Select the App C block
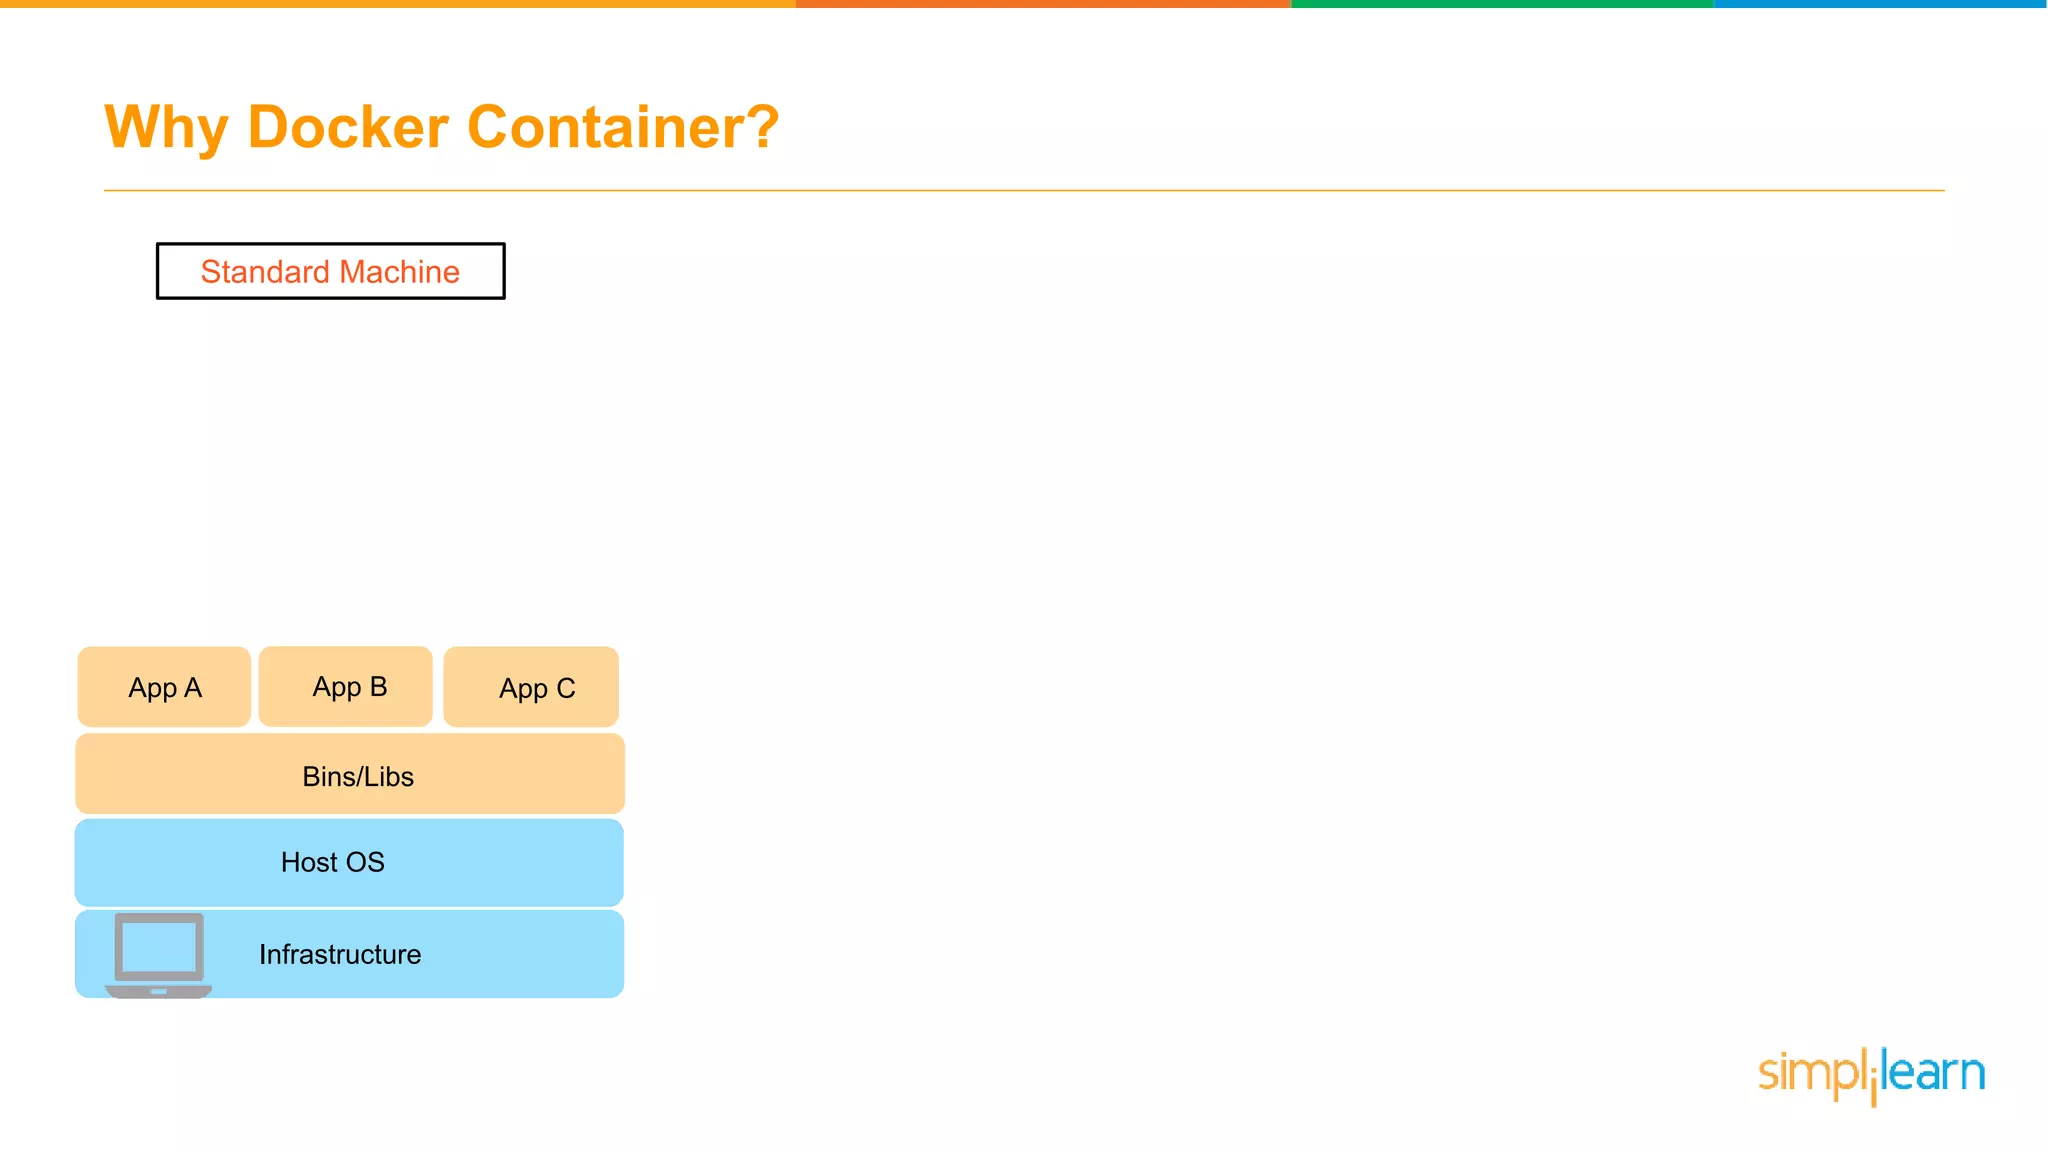The image size is (2048, 1152). [531, 687]
